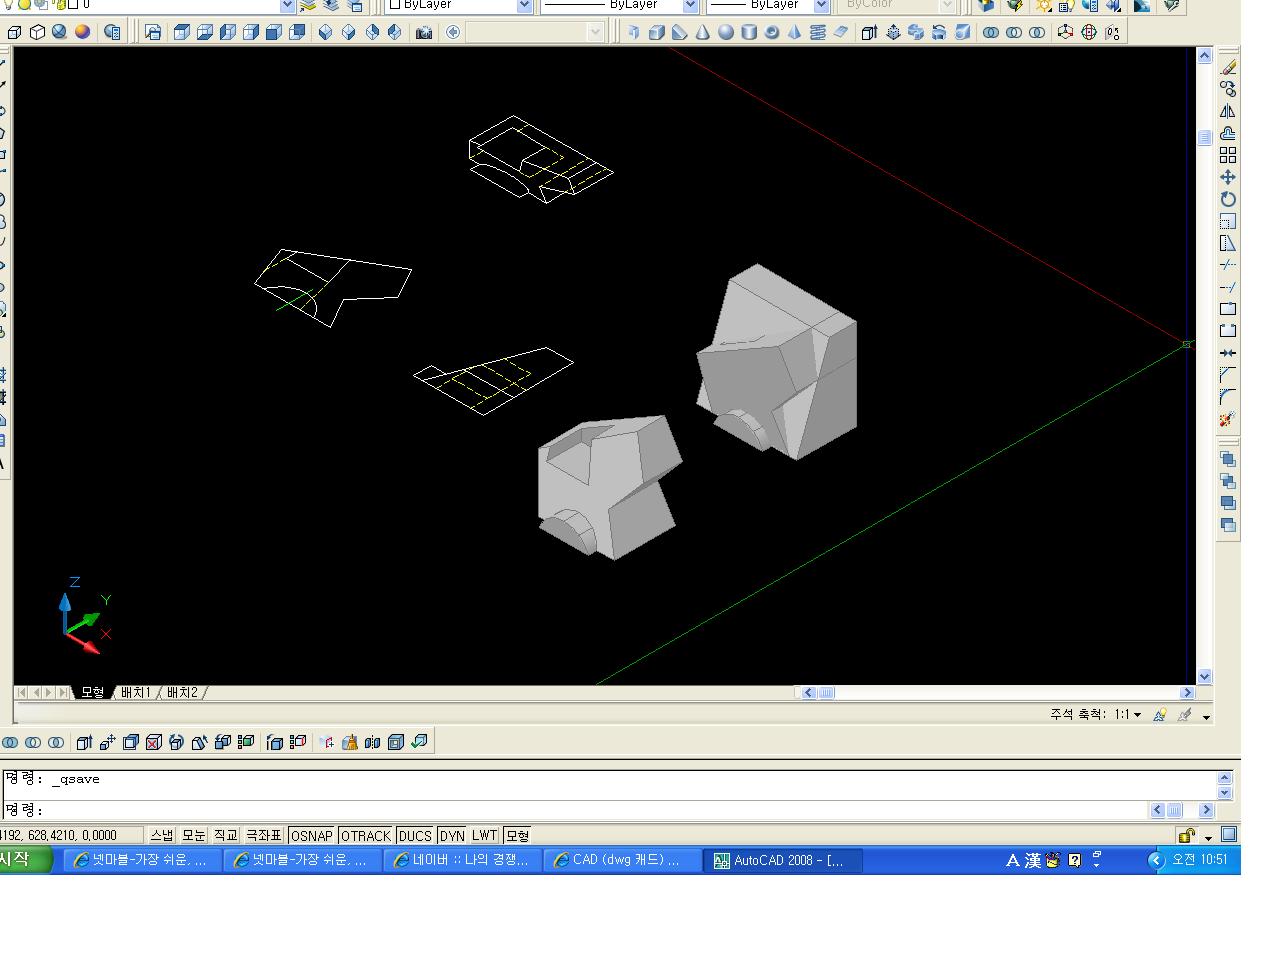The height and width of the screenshot is (960, 1283).
Task: Select the Pyramid solid tool
Action: (x=795, y=32)
